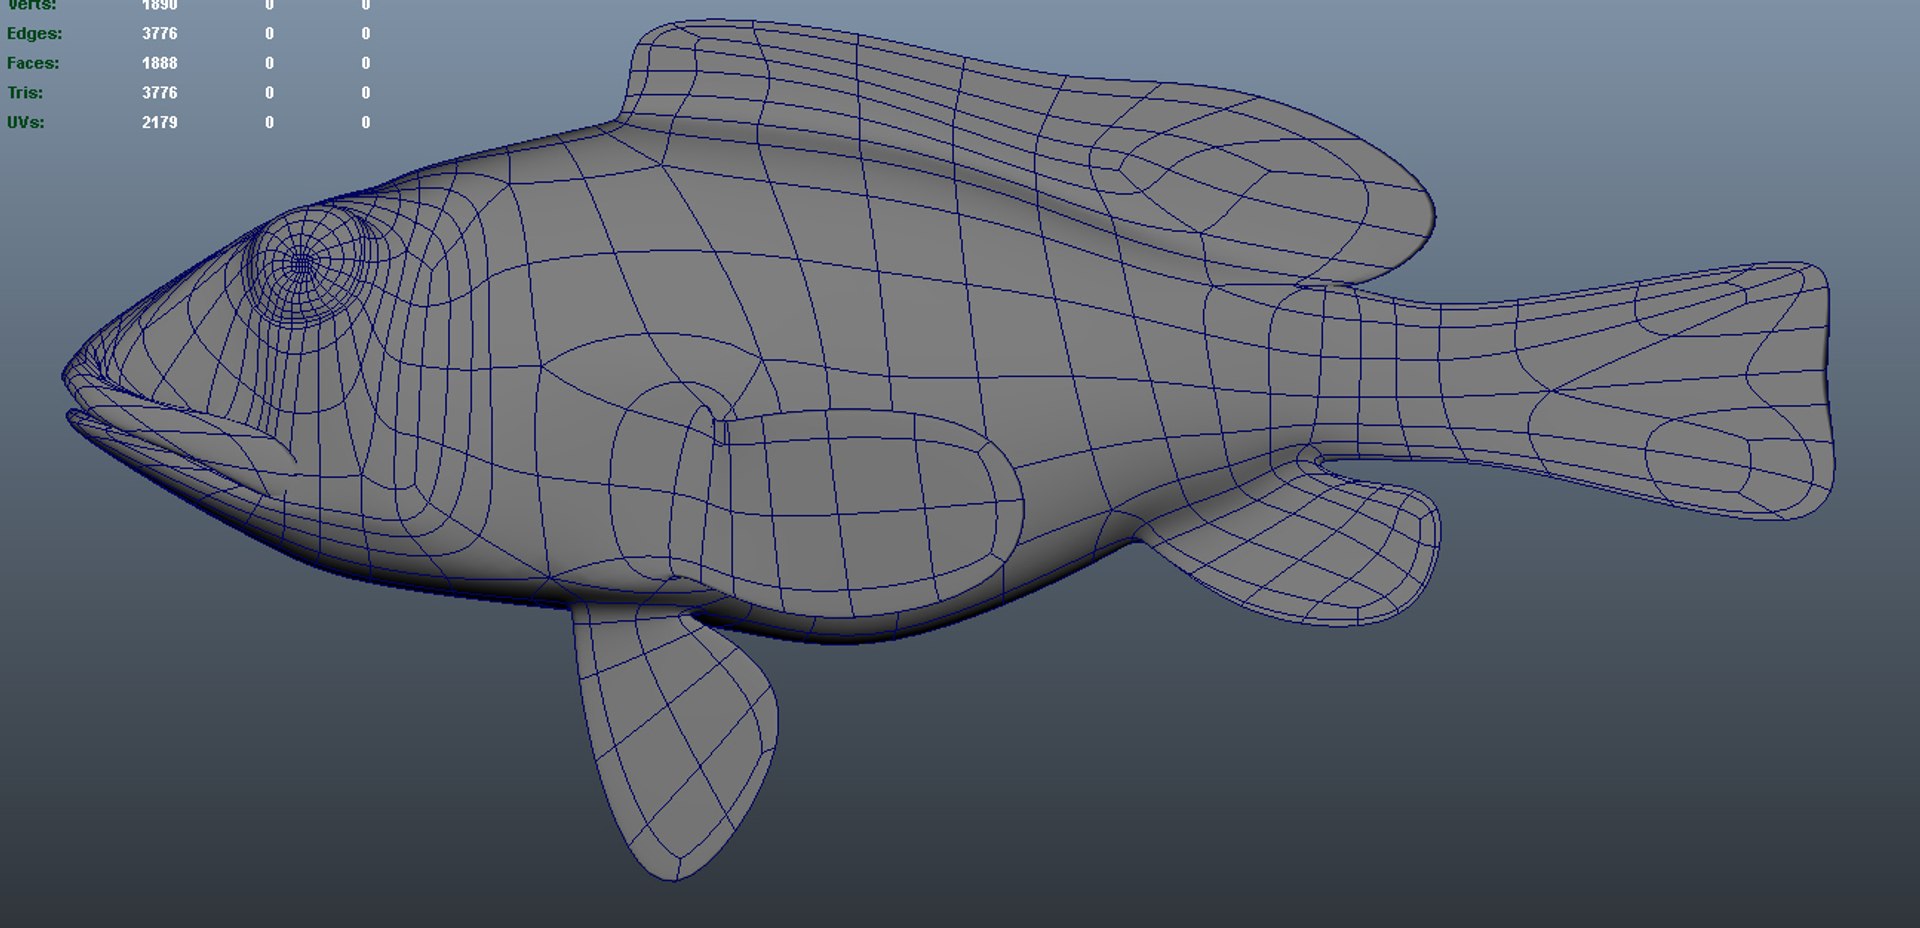Click the Faces label in poly count

[32, 63]
